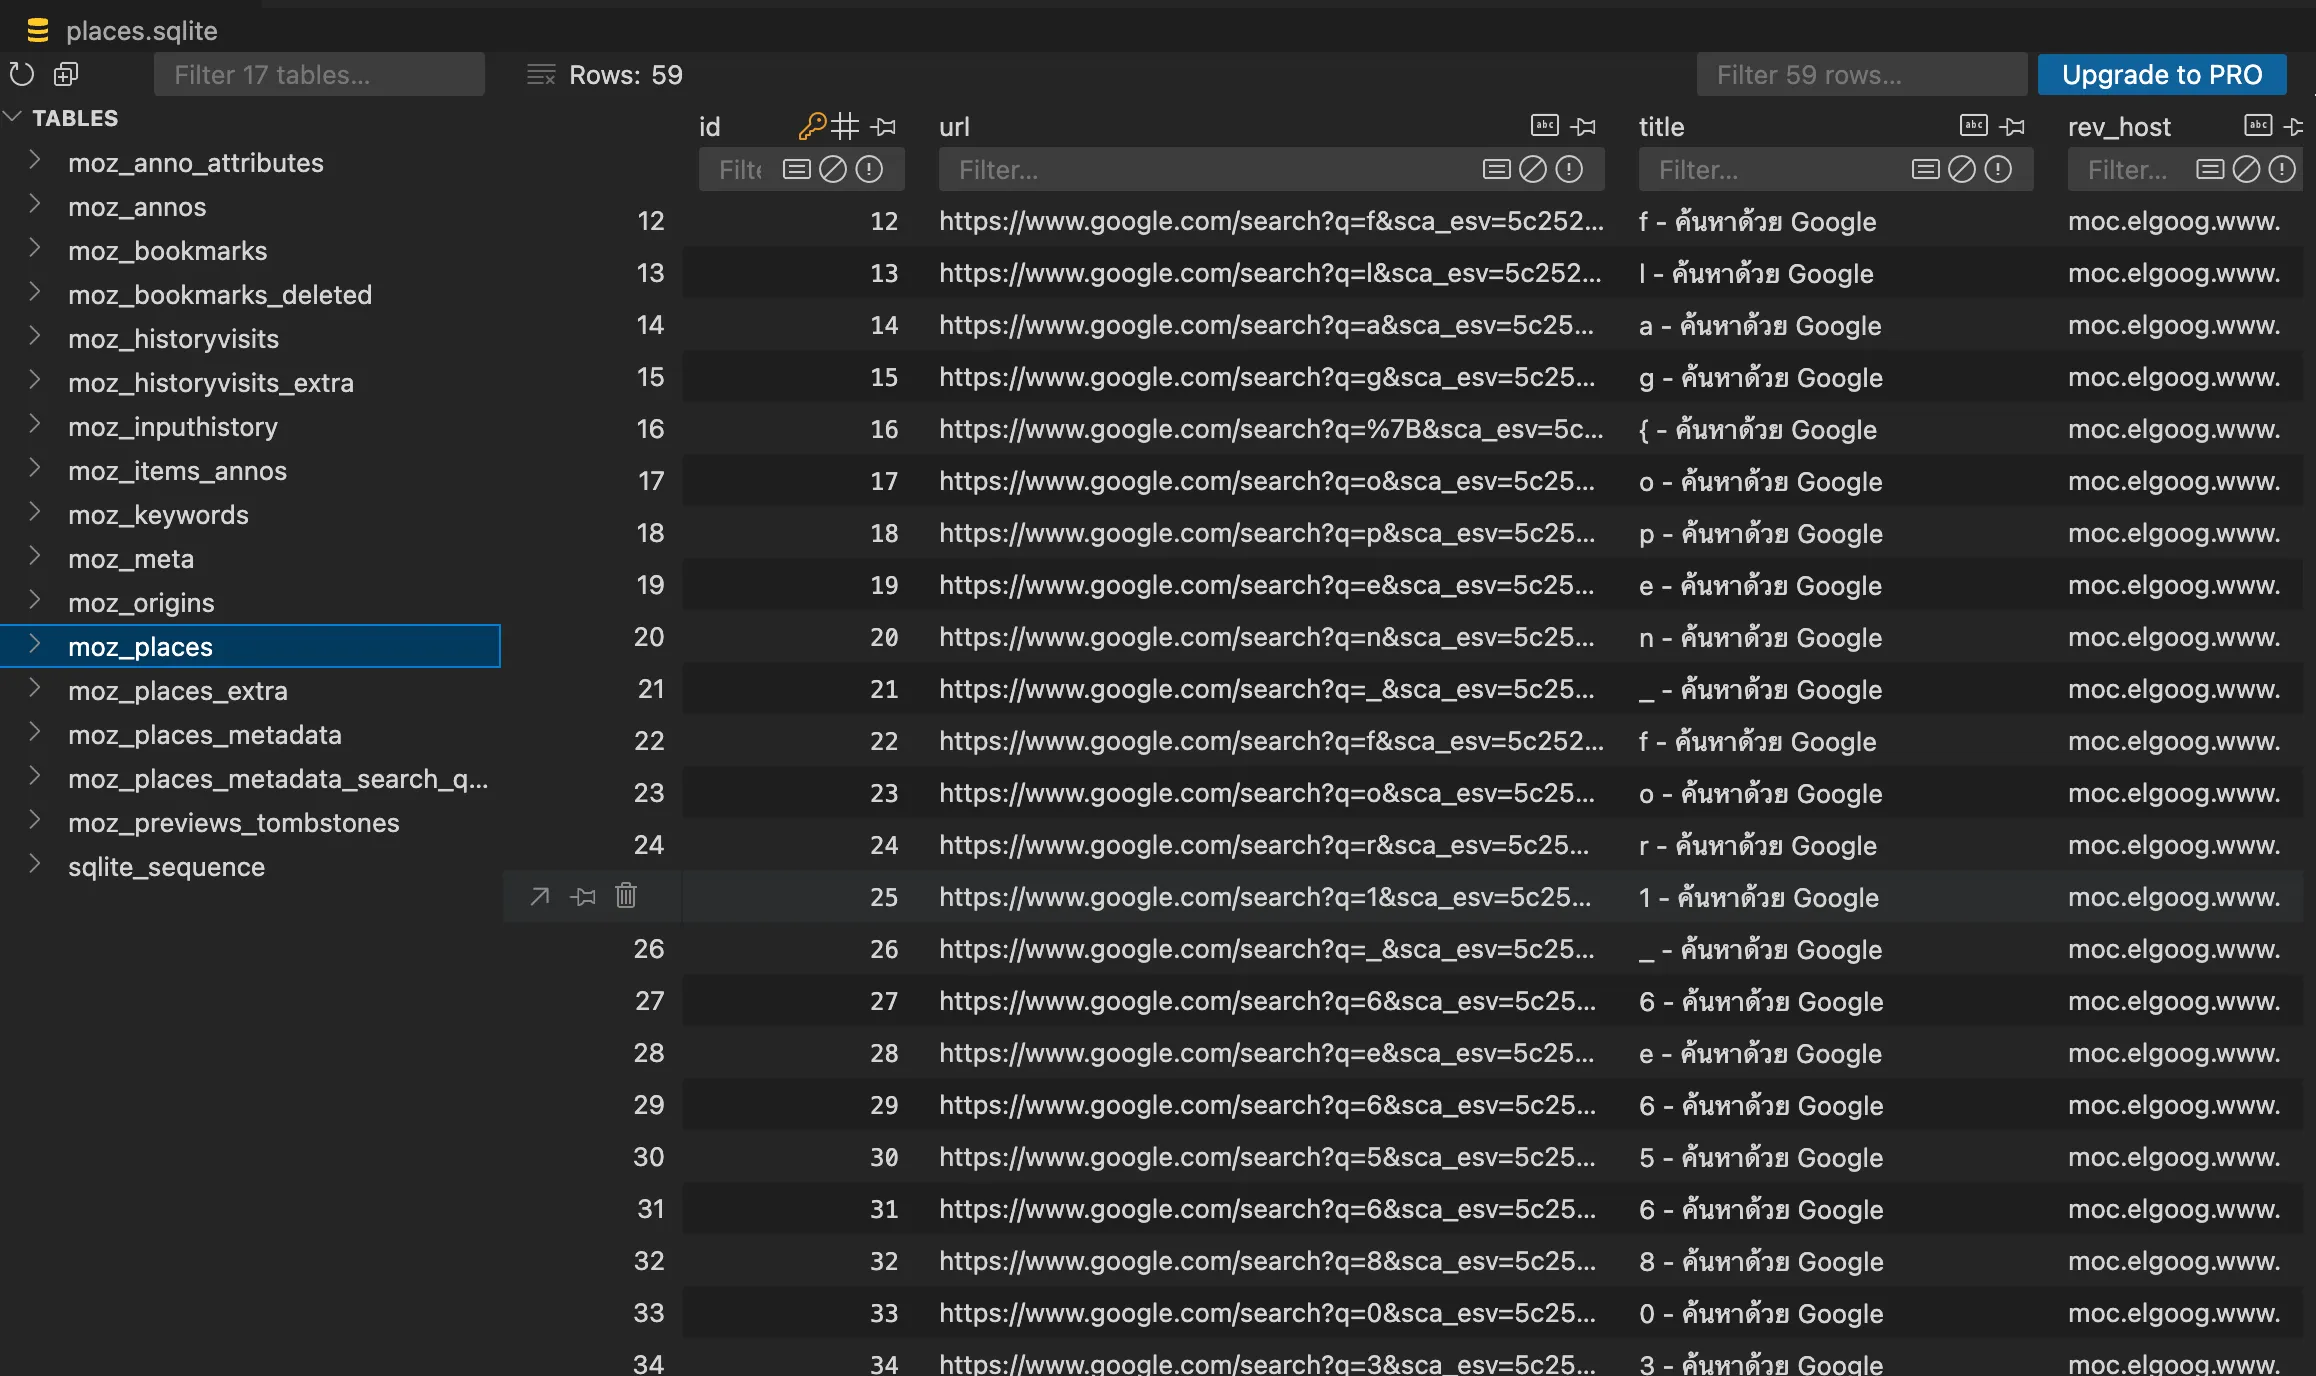Image resolution: width=2316 pixels, height=1376 pixels.
Task: Click the new query icon beside refresh
Action: [x=66, y=74]
